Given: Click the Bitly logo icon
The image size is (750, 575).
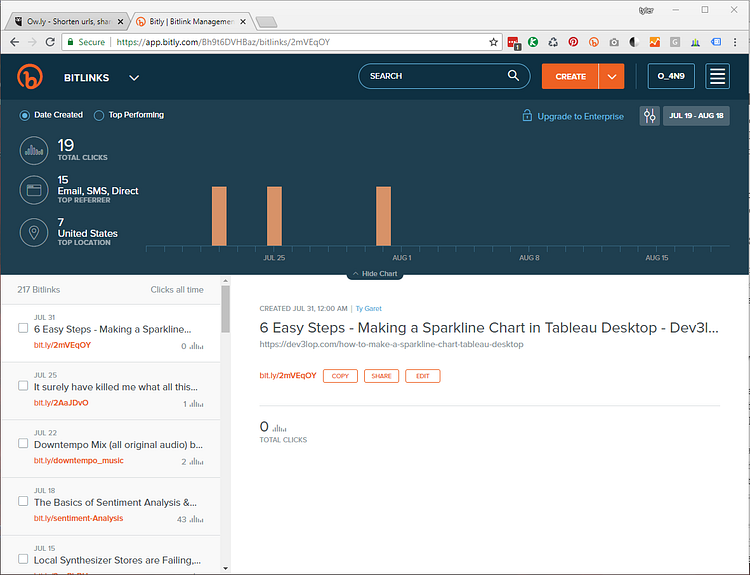Looking at the screenshot, I should pyautogui.click(x=30, y=77).
